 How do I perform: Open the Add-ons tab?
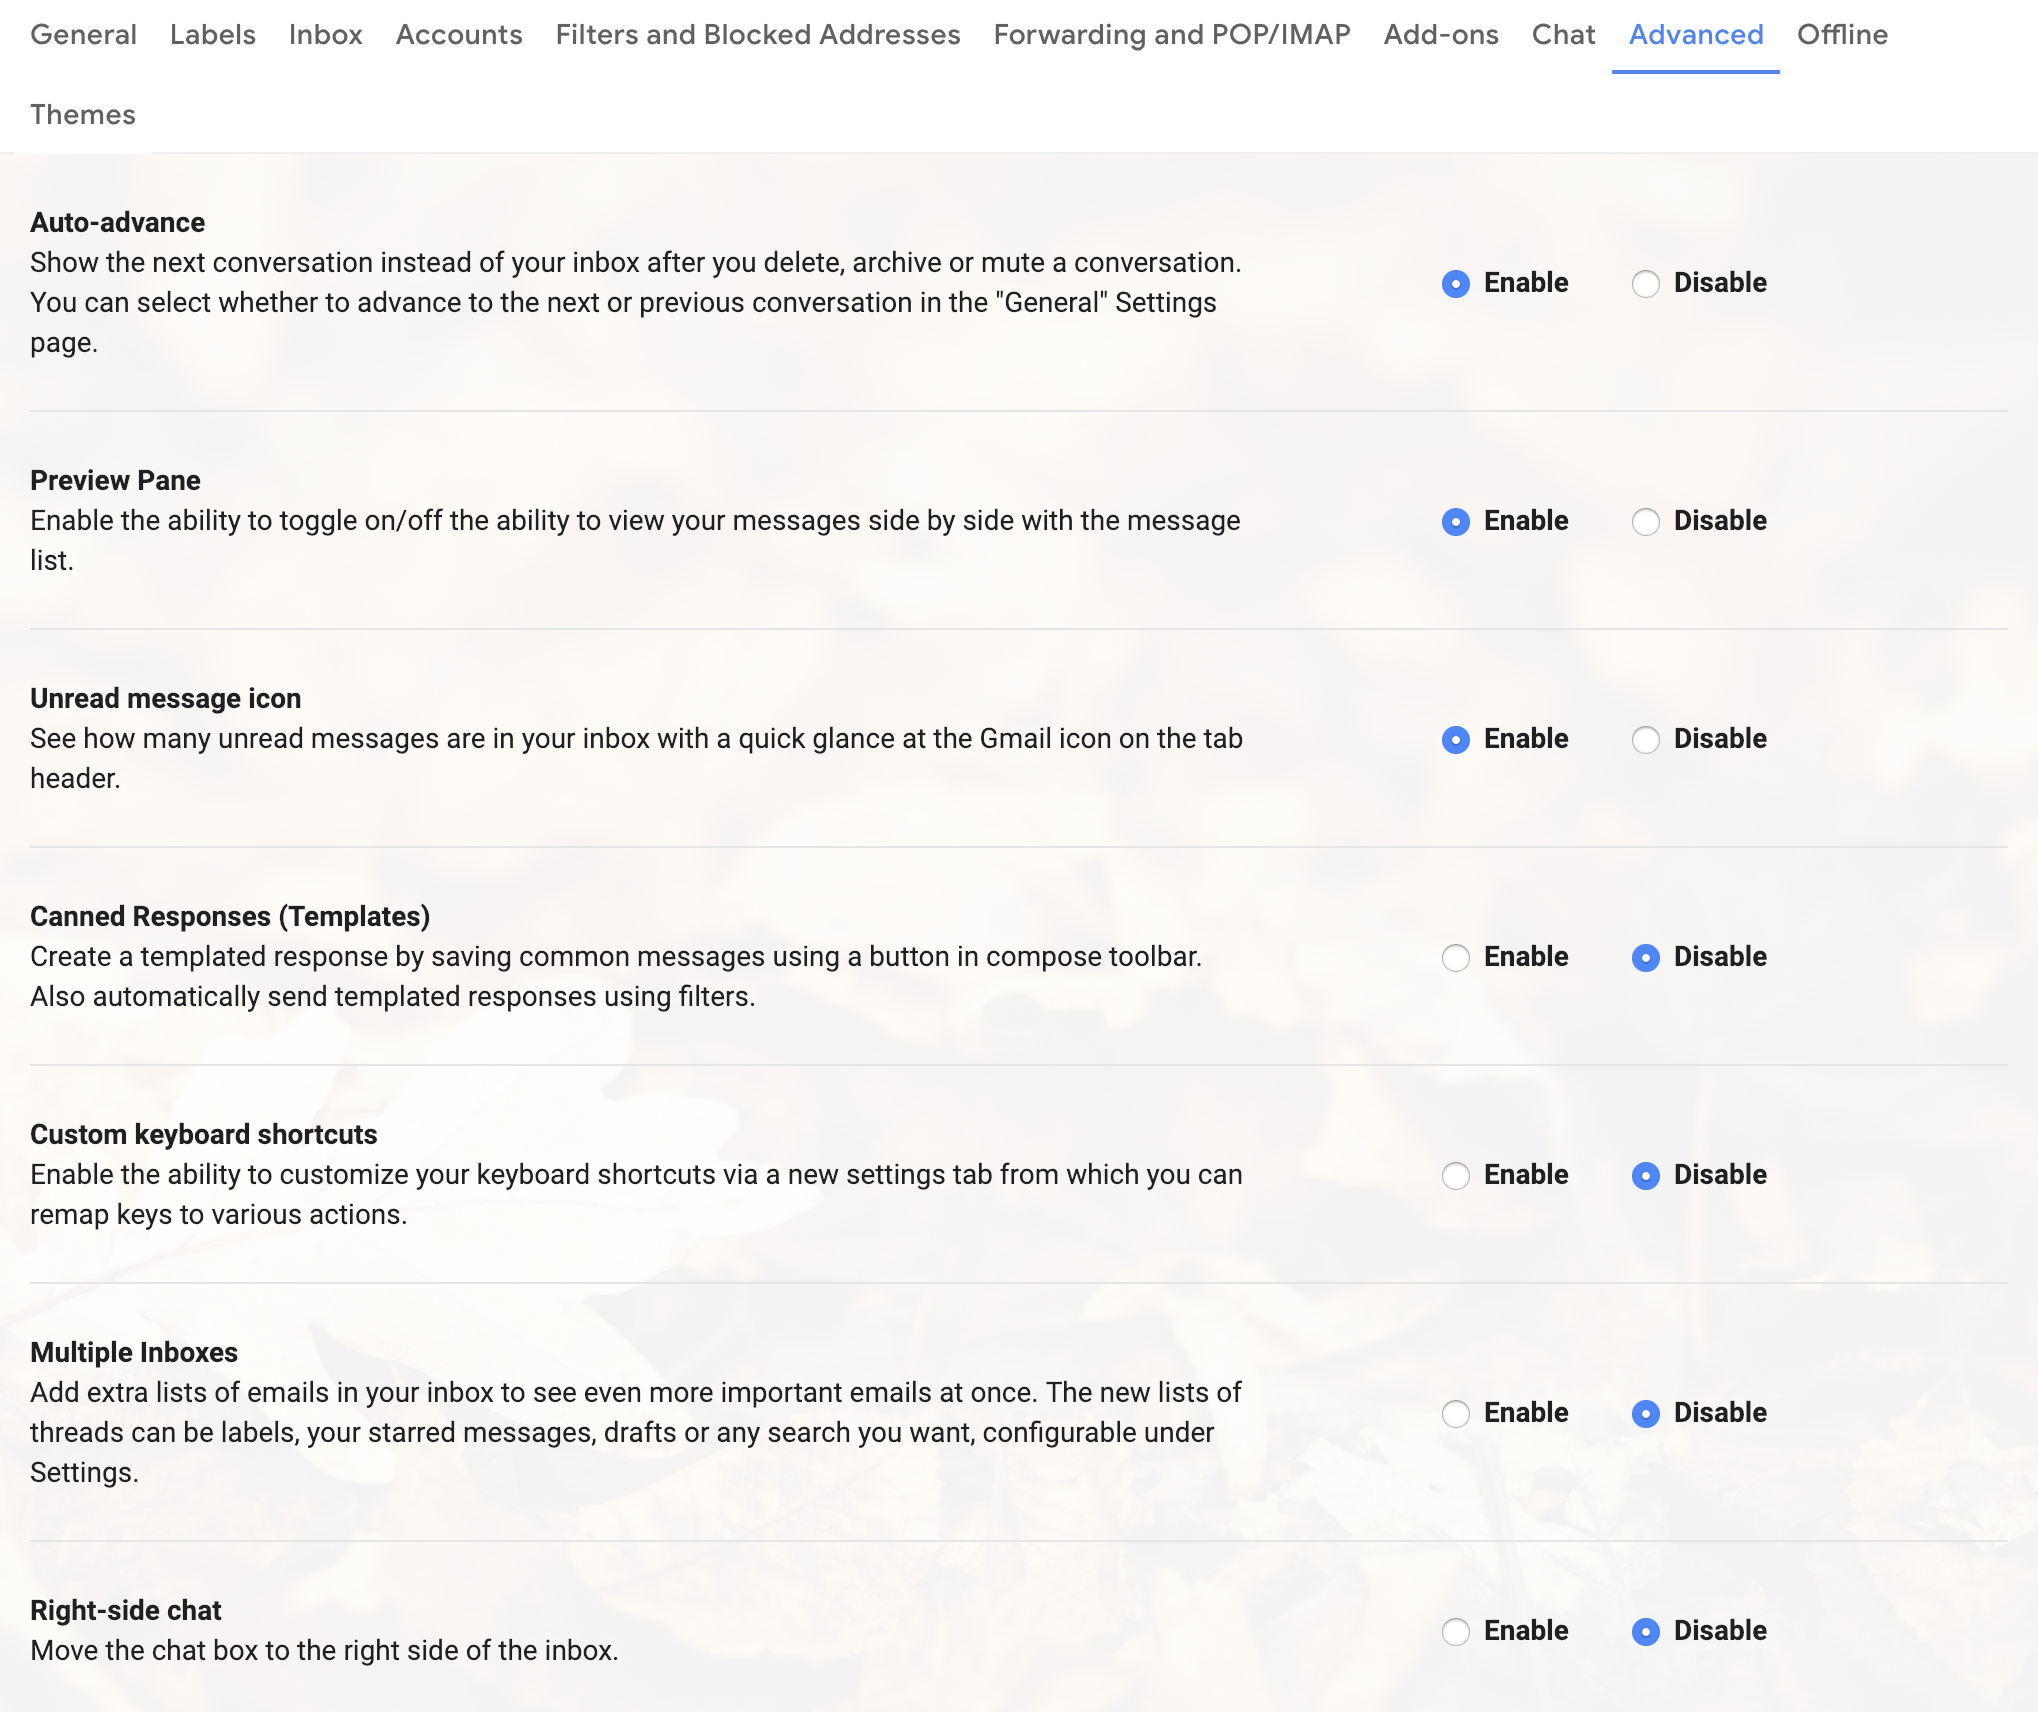click(1440, 35)
